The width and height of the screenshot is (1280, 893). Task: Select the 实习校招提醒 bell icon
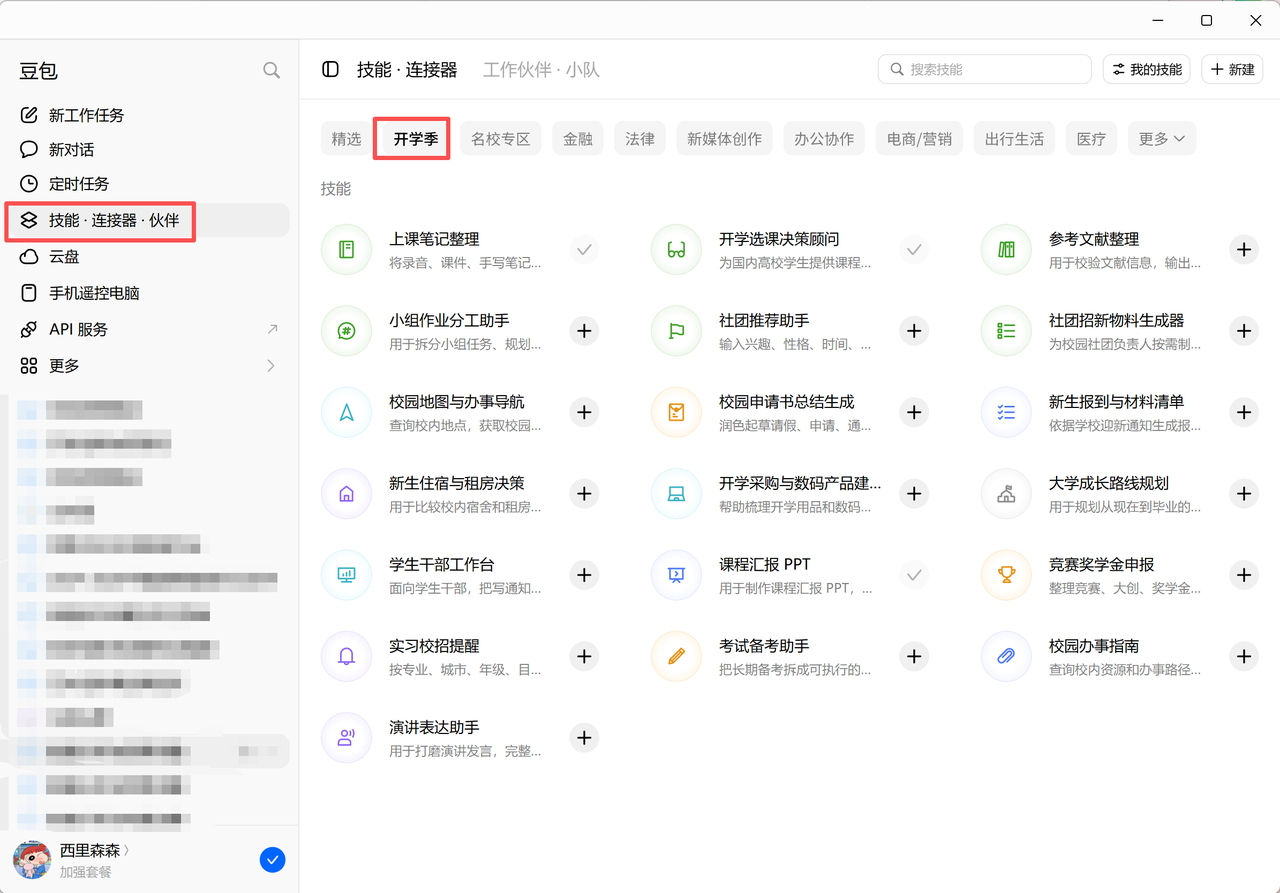346,656
